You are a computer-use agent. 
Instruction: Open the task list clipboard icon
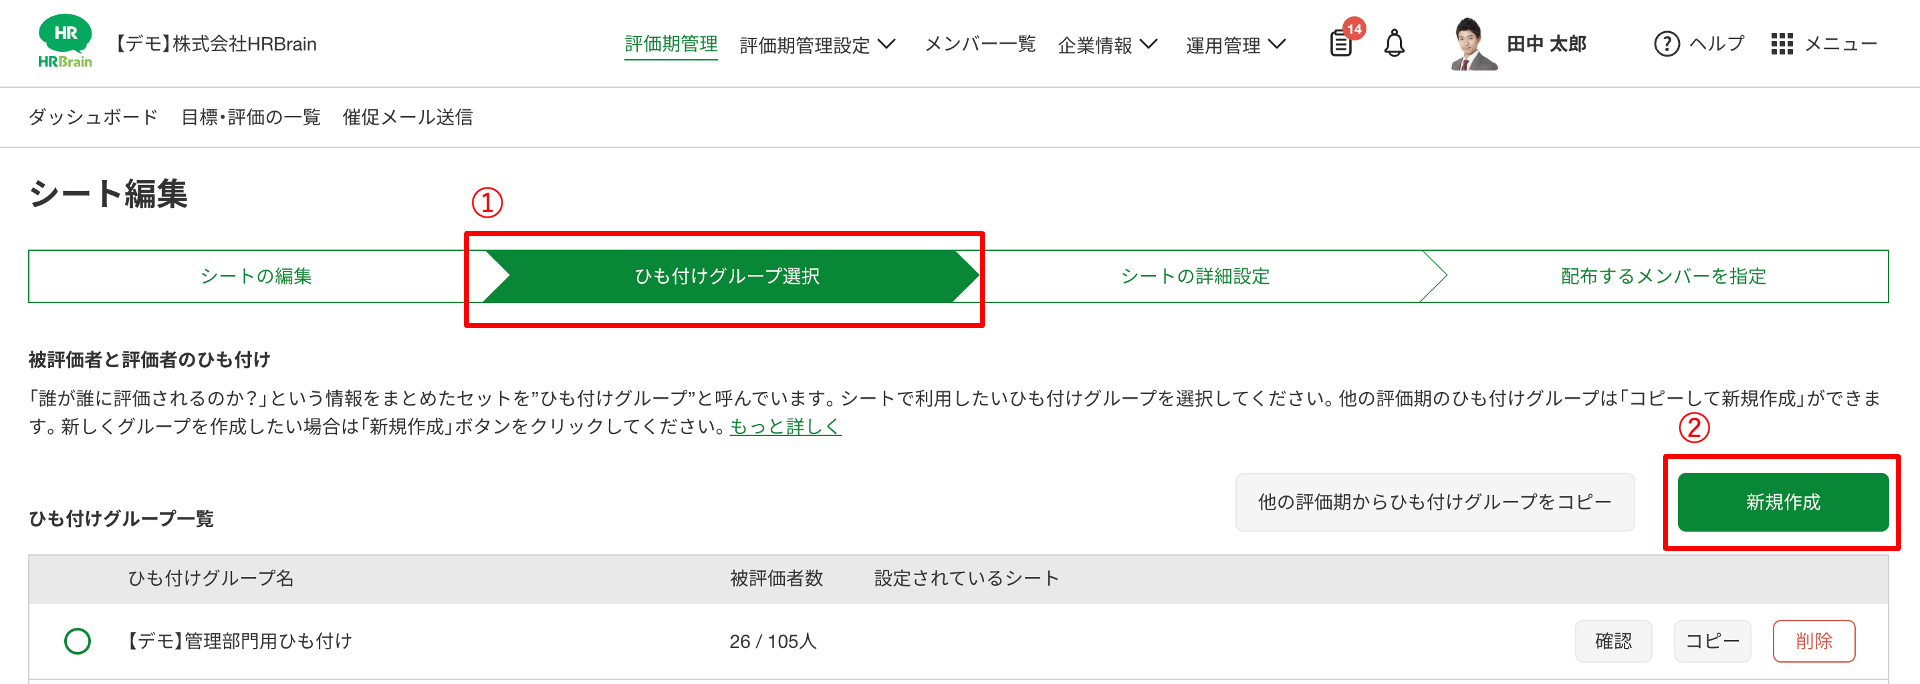1340,44
